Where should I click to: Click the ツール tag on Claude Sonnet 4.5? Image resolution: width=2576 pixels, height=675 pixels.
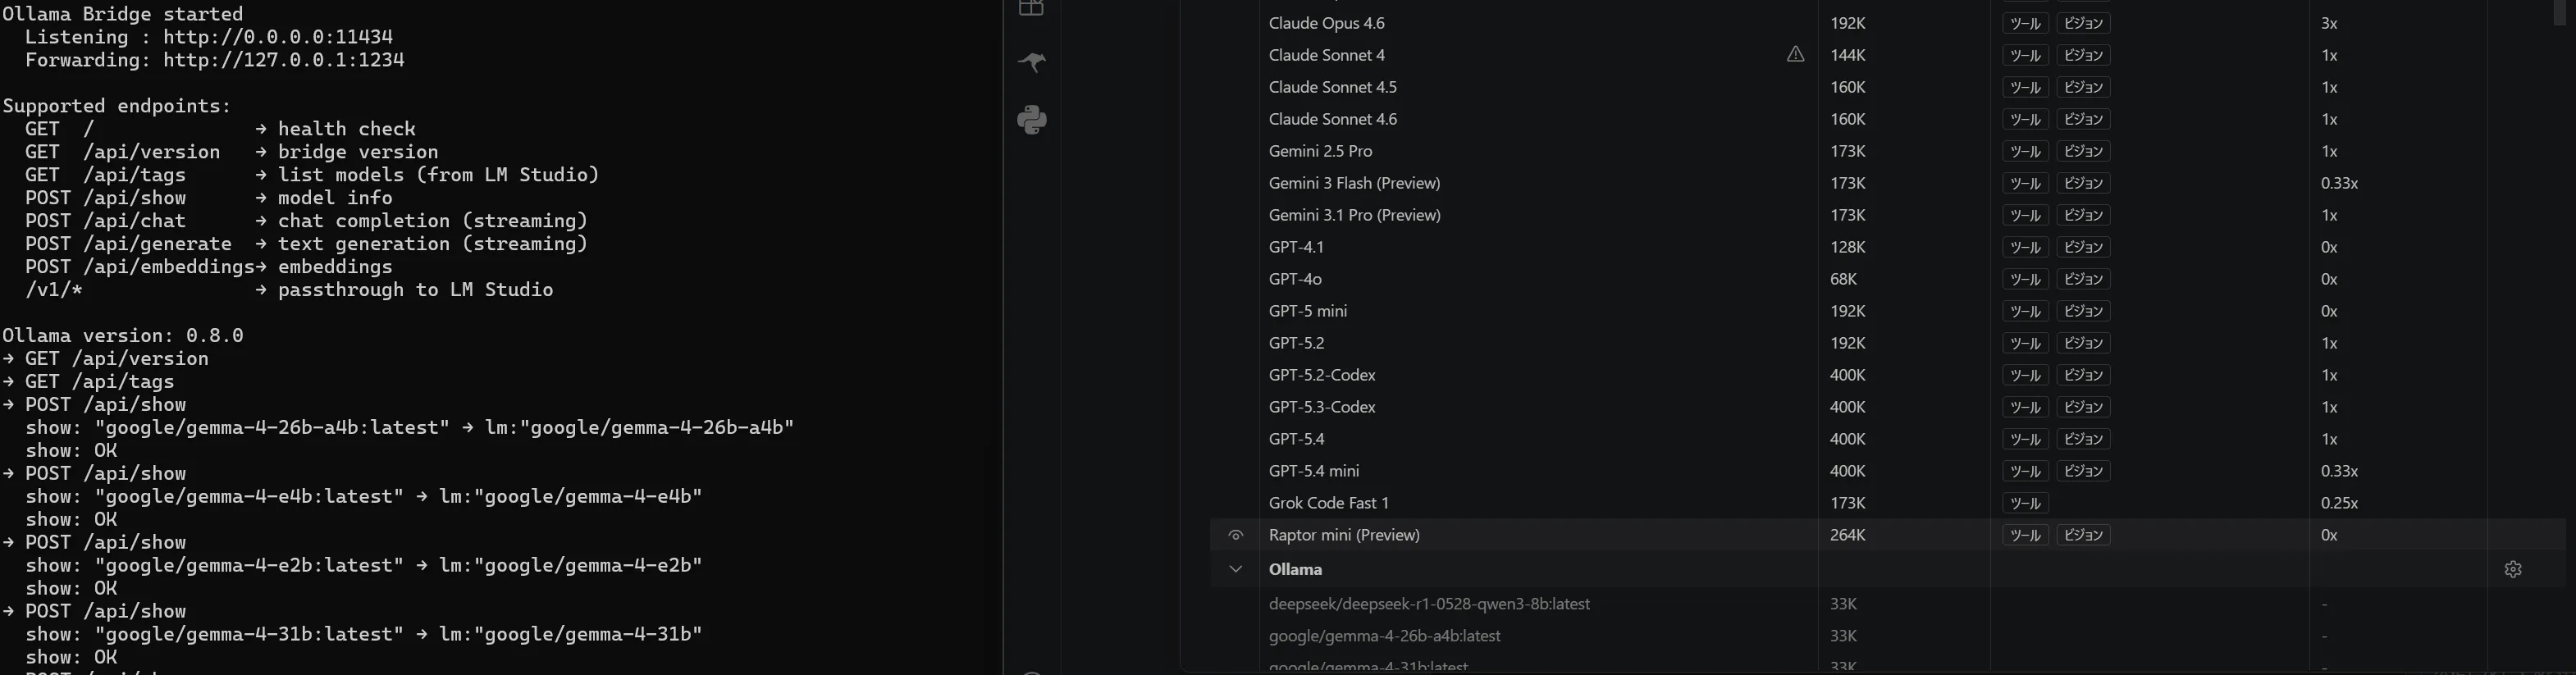[2025, 87]
